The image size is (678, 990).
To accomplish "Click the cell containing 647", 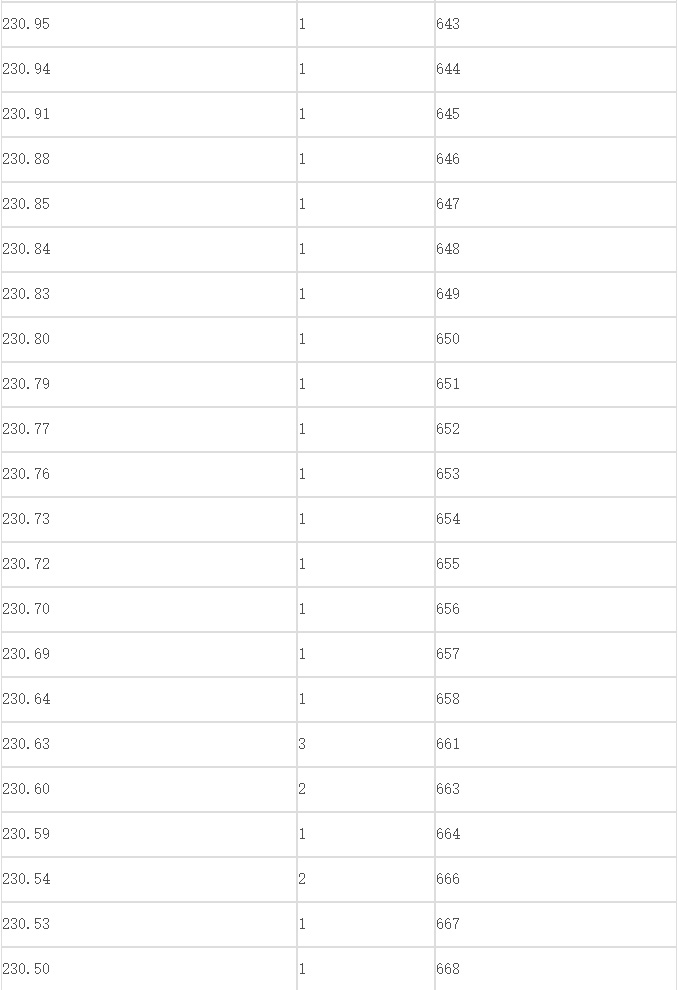I will [x=556, y=205].
